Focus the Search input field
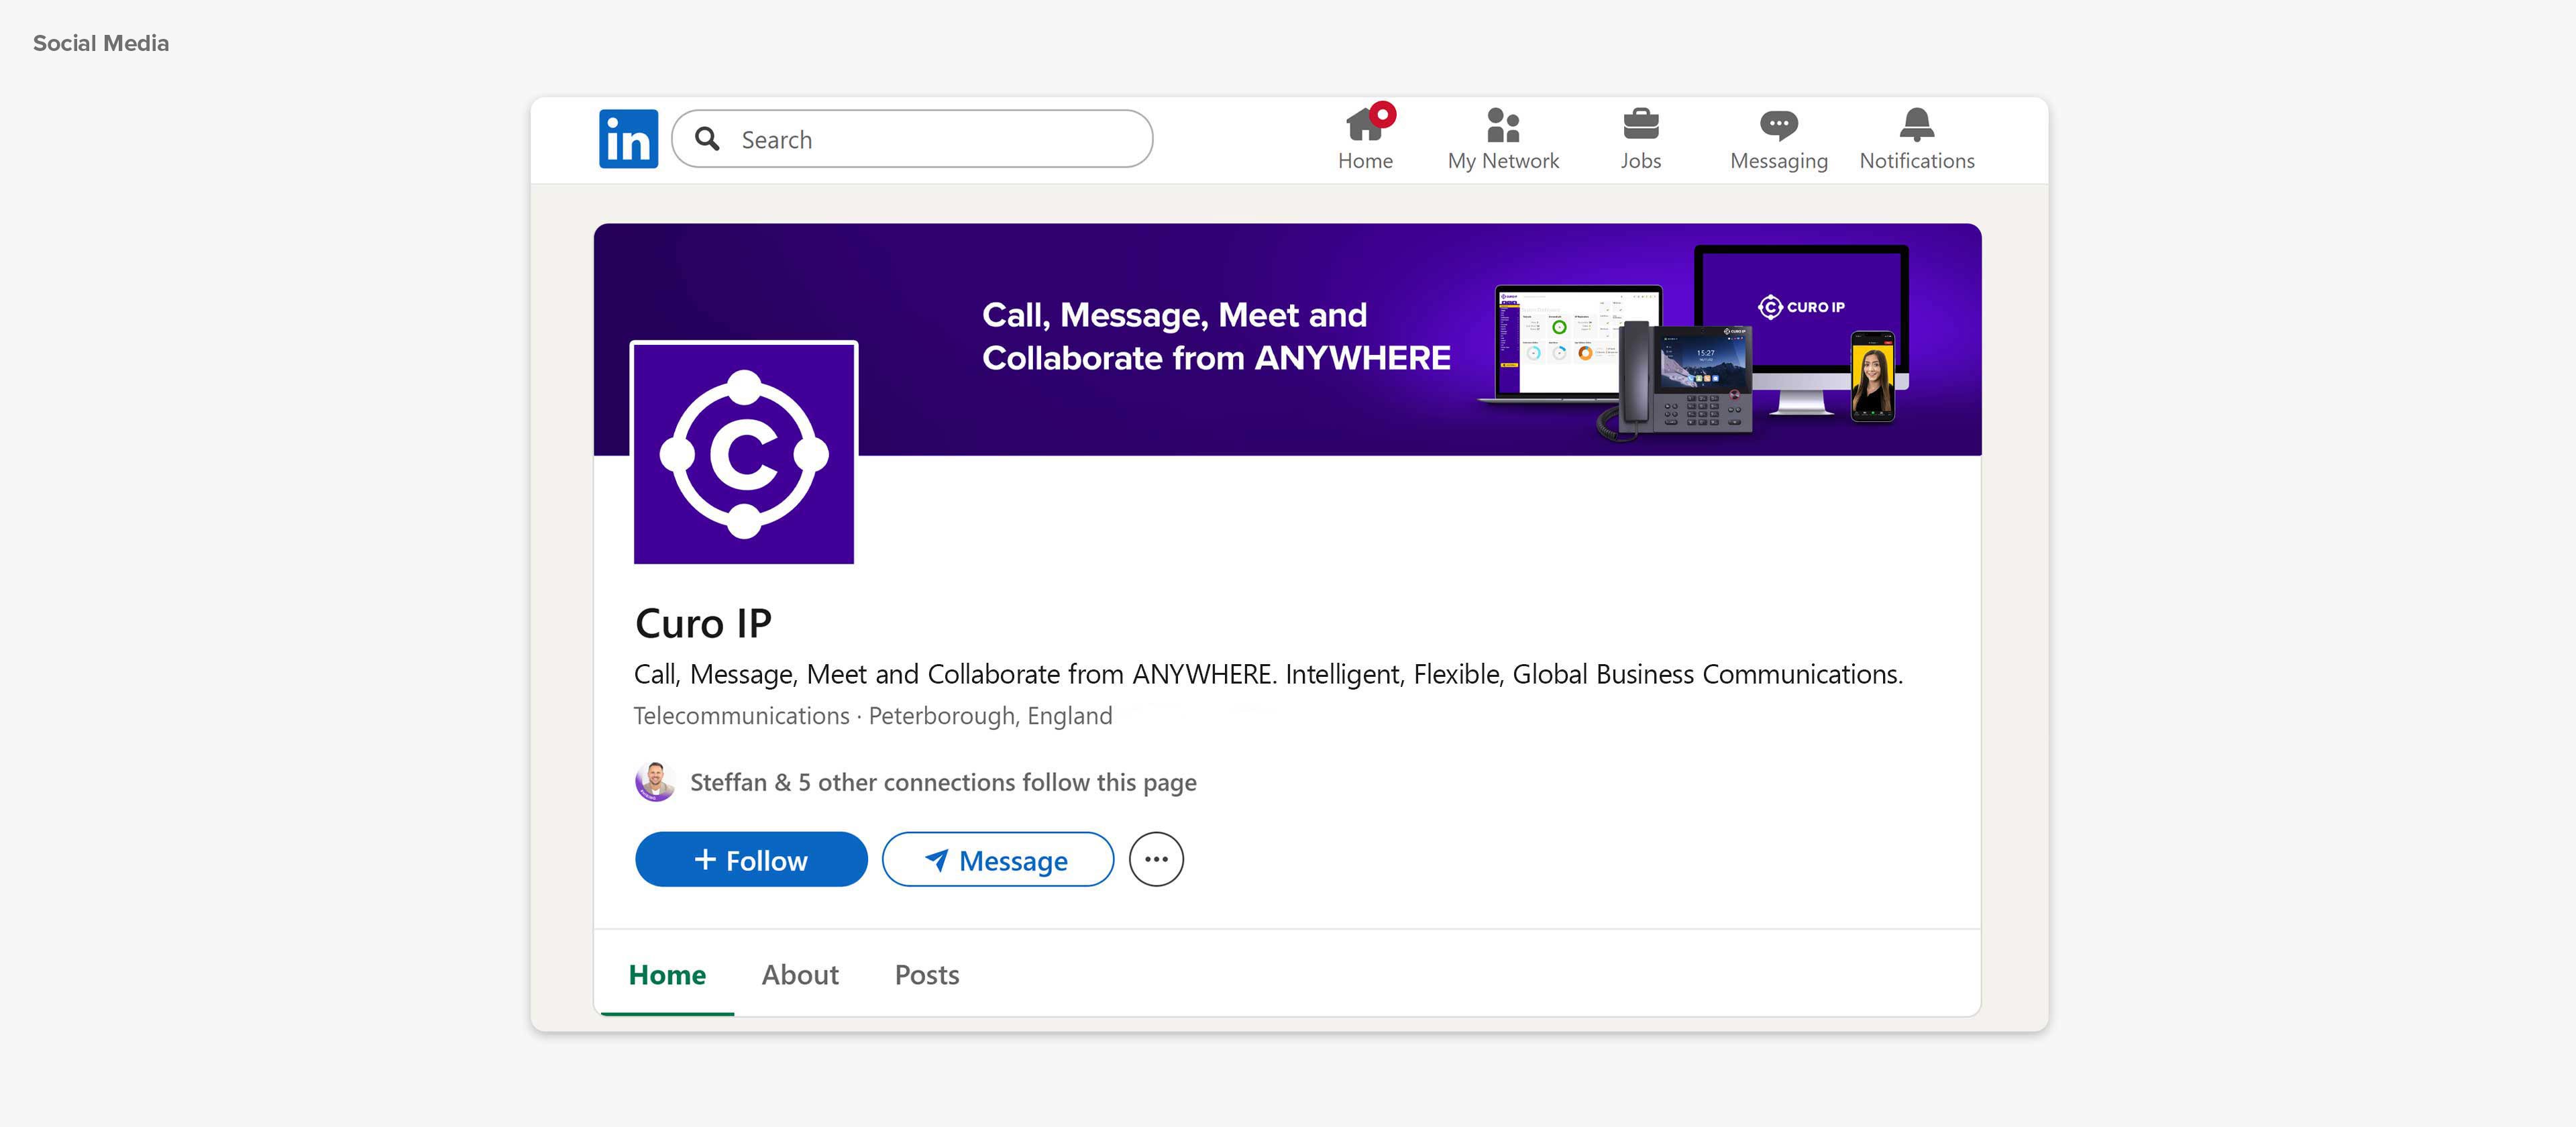This screenshot has height=1127, width=2576. [x=912, y=139]
